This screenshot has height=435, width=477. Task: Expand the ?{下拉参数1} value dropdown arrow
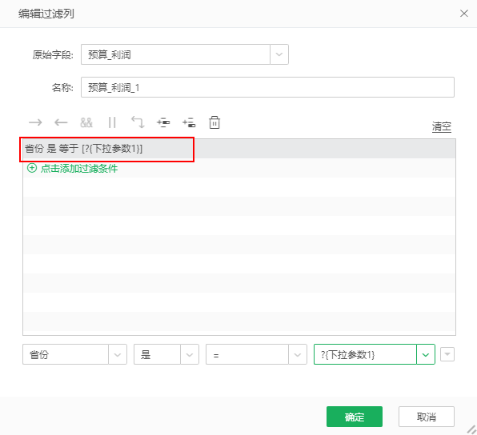[426, 354]
